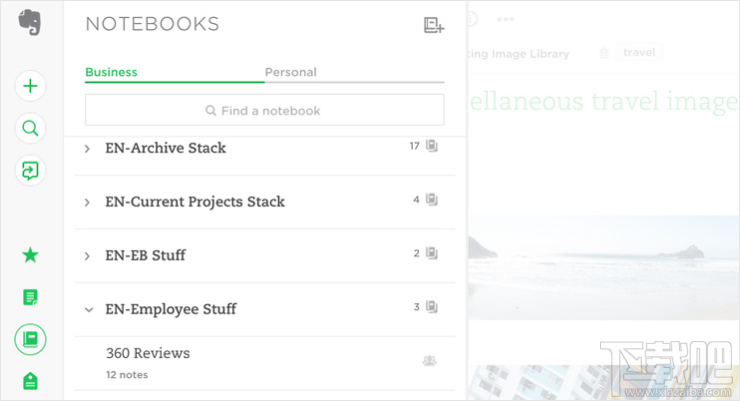Viewport: 740px width, 402px height.
Task: Open the search magnifier in sidebar
Action: [31, 128]
